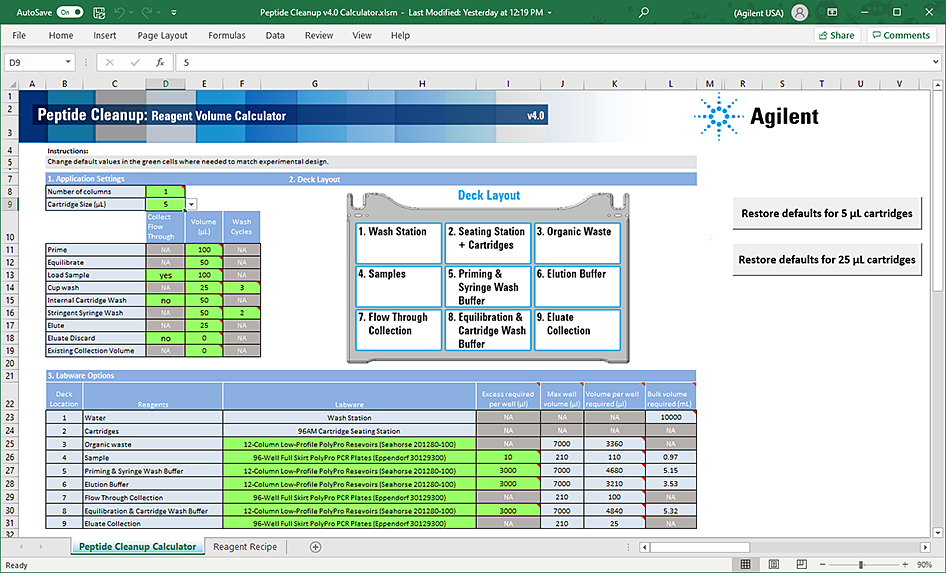The height and width of the screenshot is (573, 946).
Task: Click the zoom slider handle
Action: (861, 565)
